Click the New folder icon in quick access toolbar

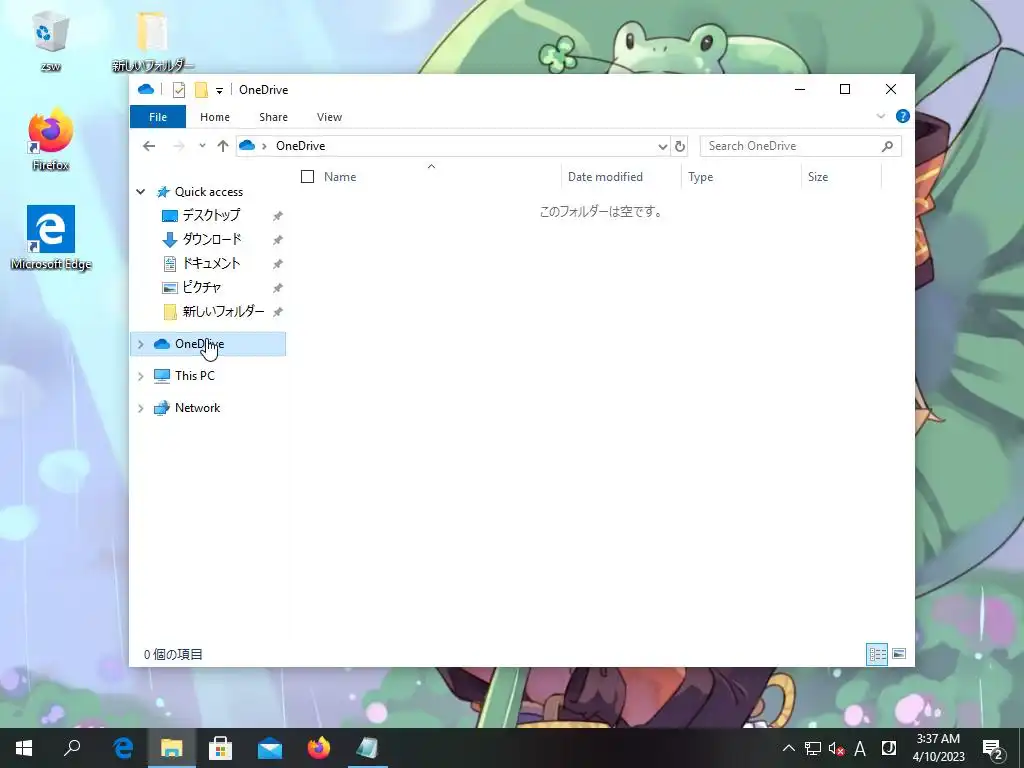tap(201, 89)
